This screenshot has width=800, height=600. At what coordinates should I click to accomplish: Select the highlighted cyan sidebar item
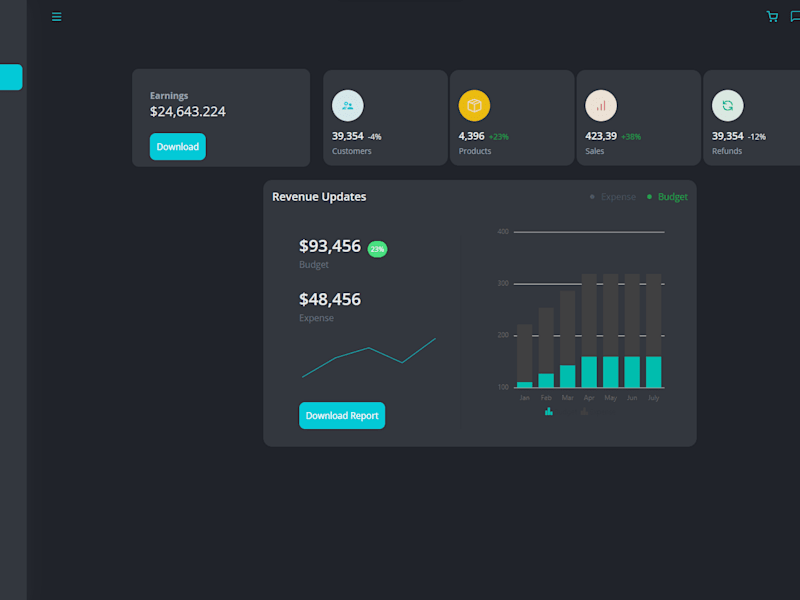point(11,77)
